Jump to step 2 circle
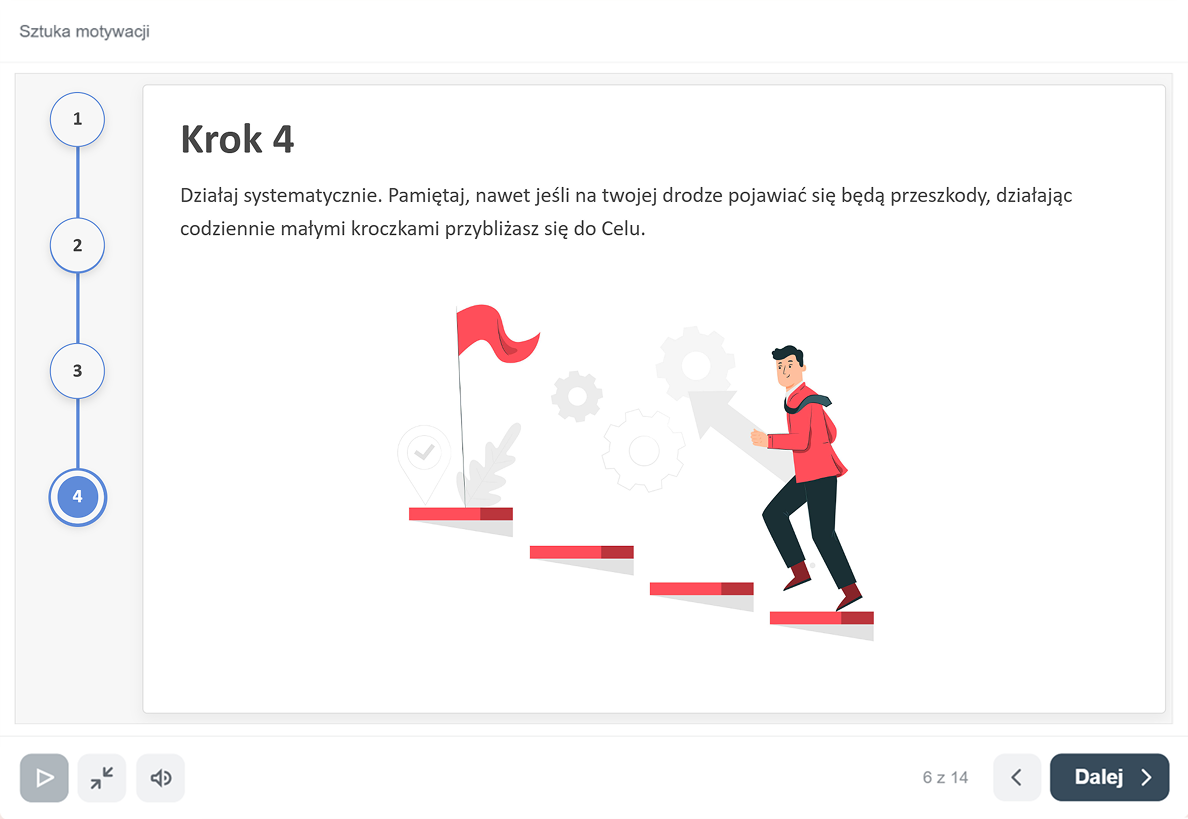 77,245
